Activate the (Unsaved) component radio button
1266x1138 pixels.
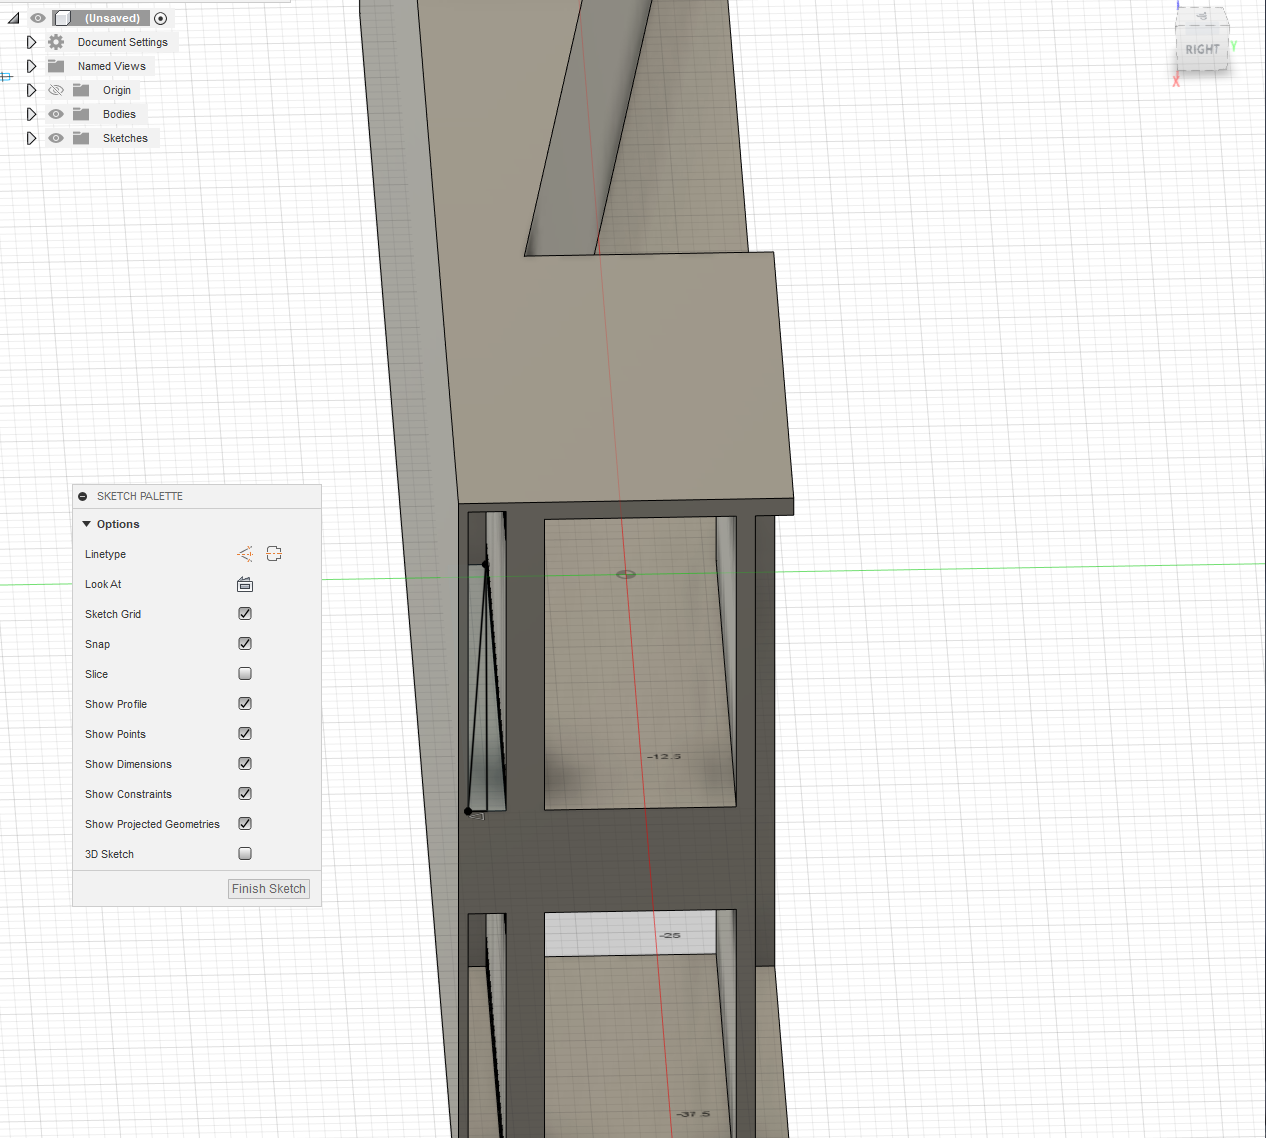click(x=160, y=18)
